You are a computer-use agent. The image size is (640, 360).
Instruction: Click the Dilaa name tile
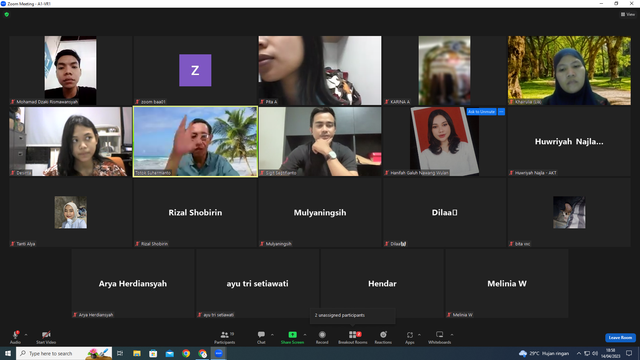point(444,212)
